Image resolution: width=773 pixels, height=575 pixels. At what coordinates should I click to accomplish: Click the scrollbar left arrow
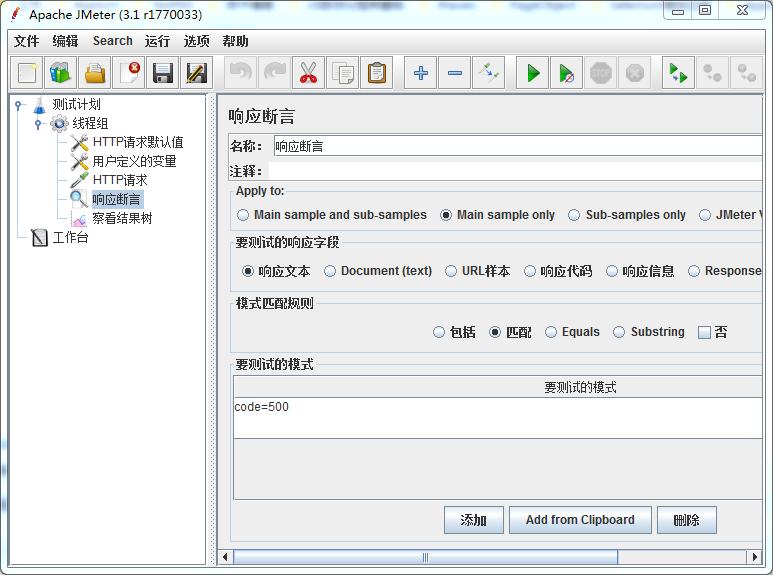225,557
